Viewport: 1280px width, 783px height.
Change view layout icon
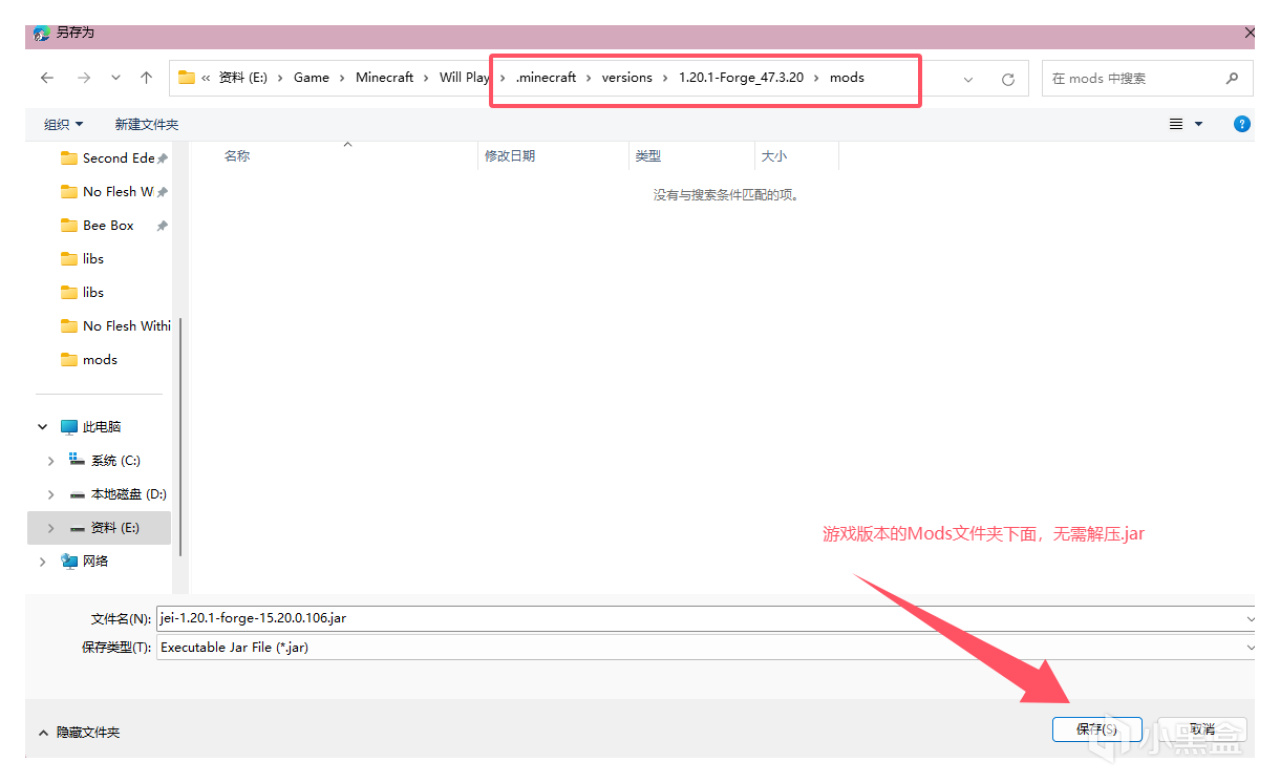(1176, 124)
